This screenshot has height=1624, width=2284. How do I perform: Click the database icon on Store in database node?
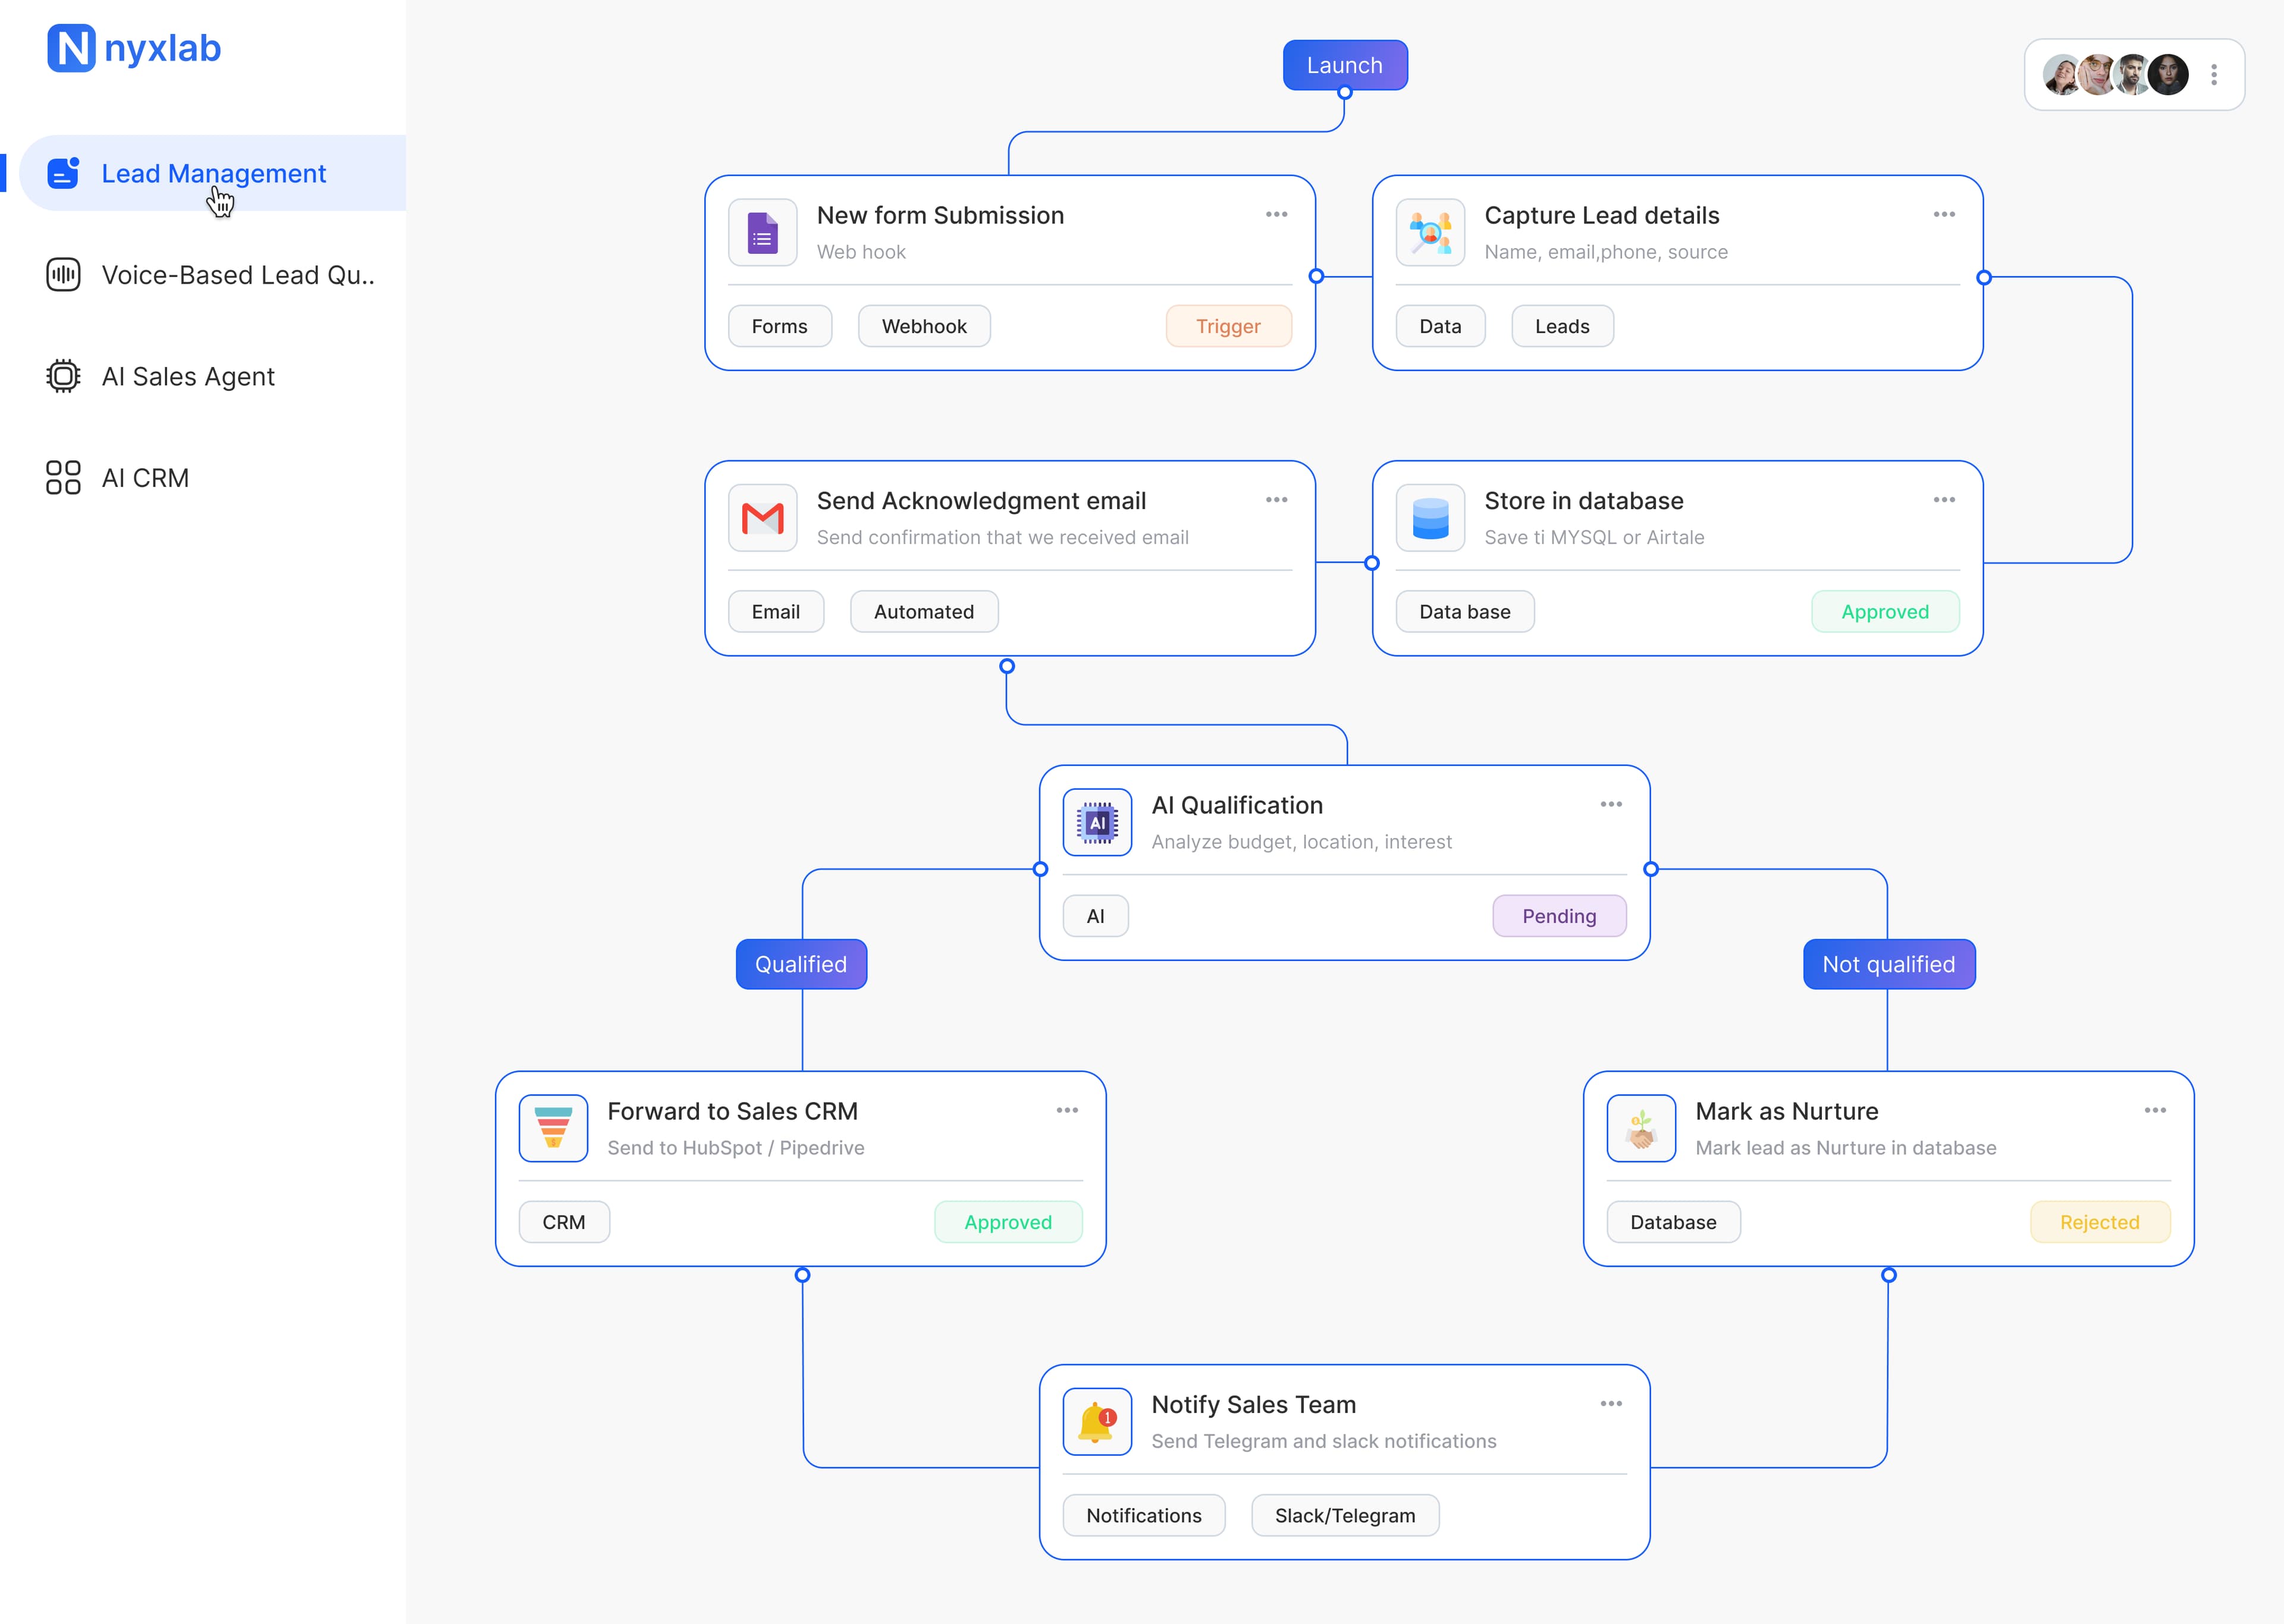(x=1430, y=517)
